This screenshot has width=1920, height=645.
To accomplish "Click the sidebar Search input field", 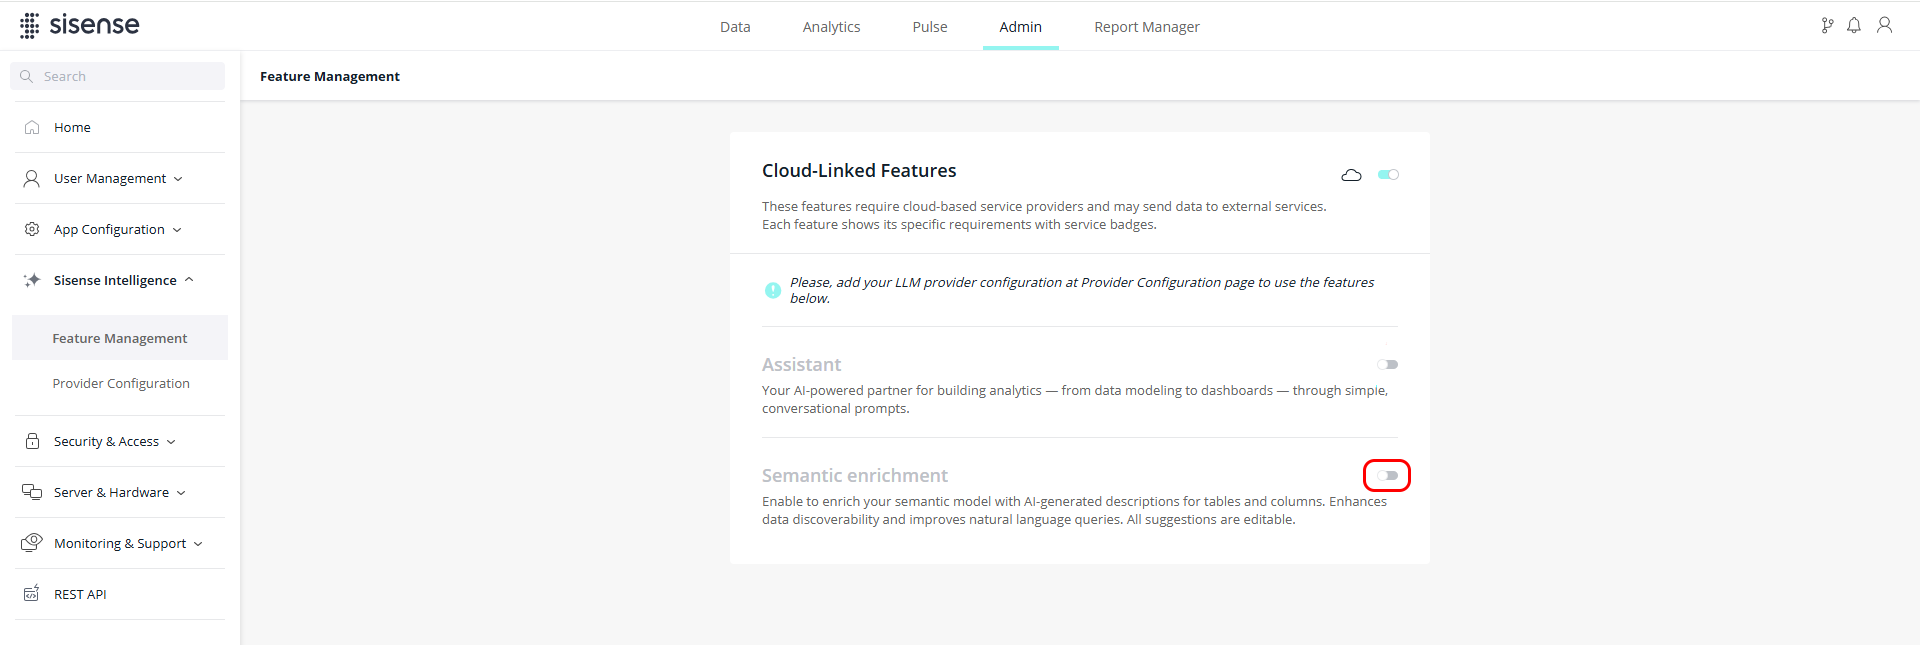I will [x=126, y=76].
